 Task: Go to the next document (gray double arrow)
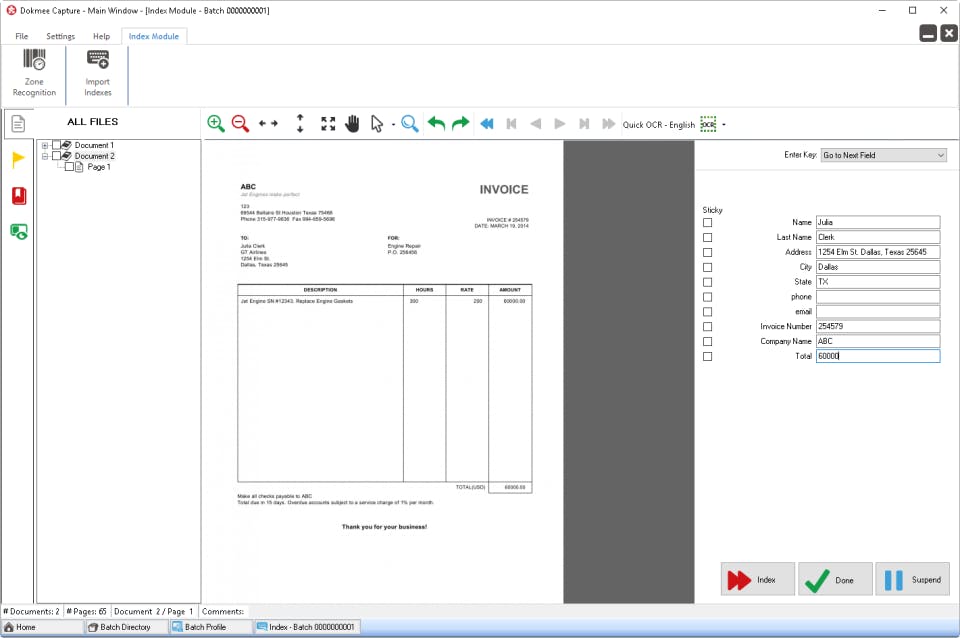[x=608, y=124]
